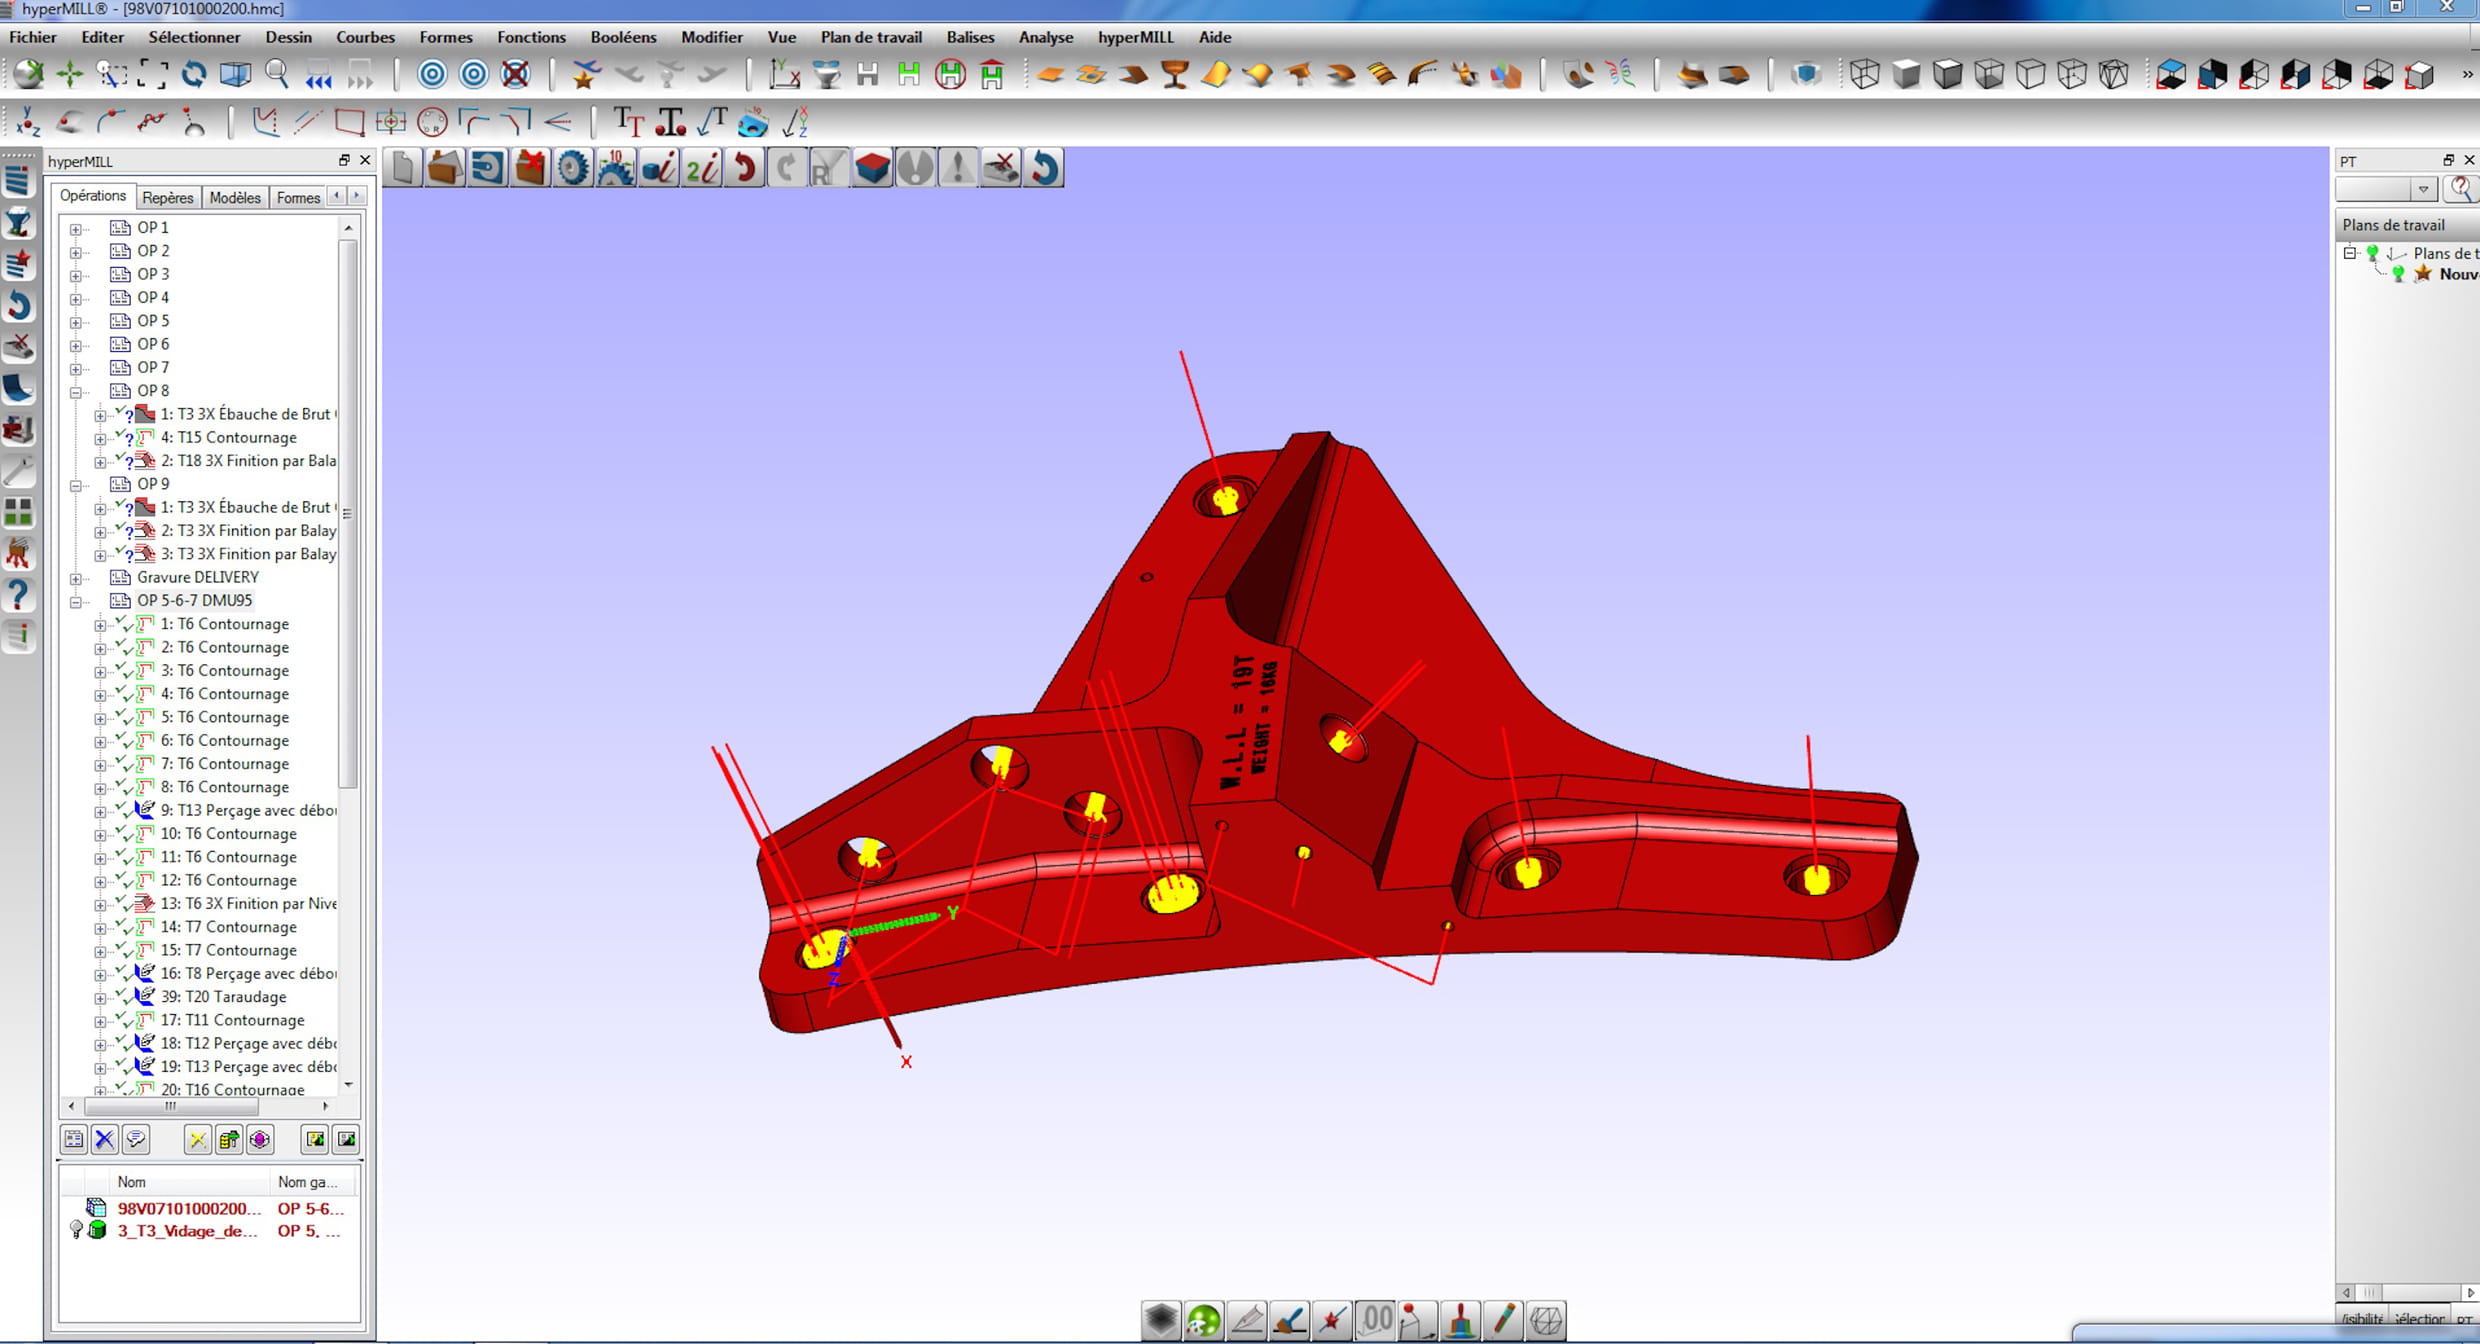Image resolution: width=2480 pixels, height=1344 pixels.
Task: Open the Plan de travail menu
Action: tap(871, 37)
